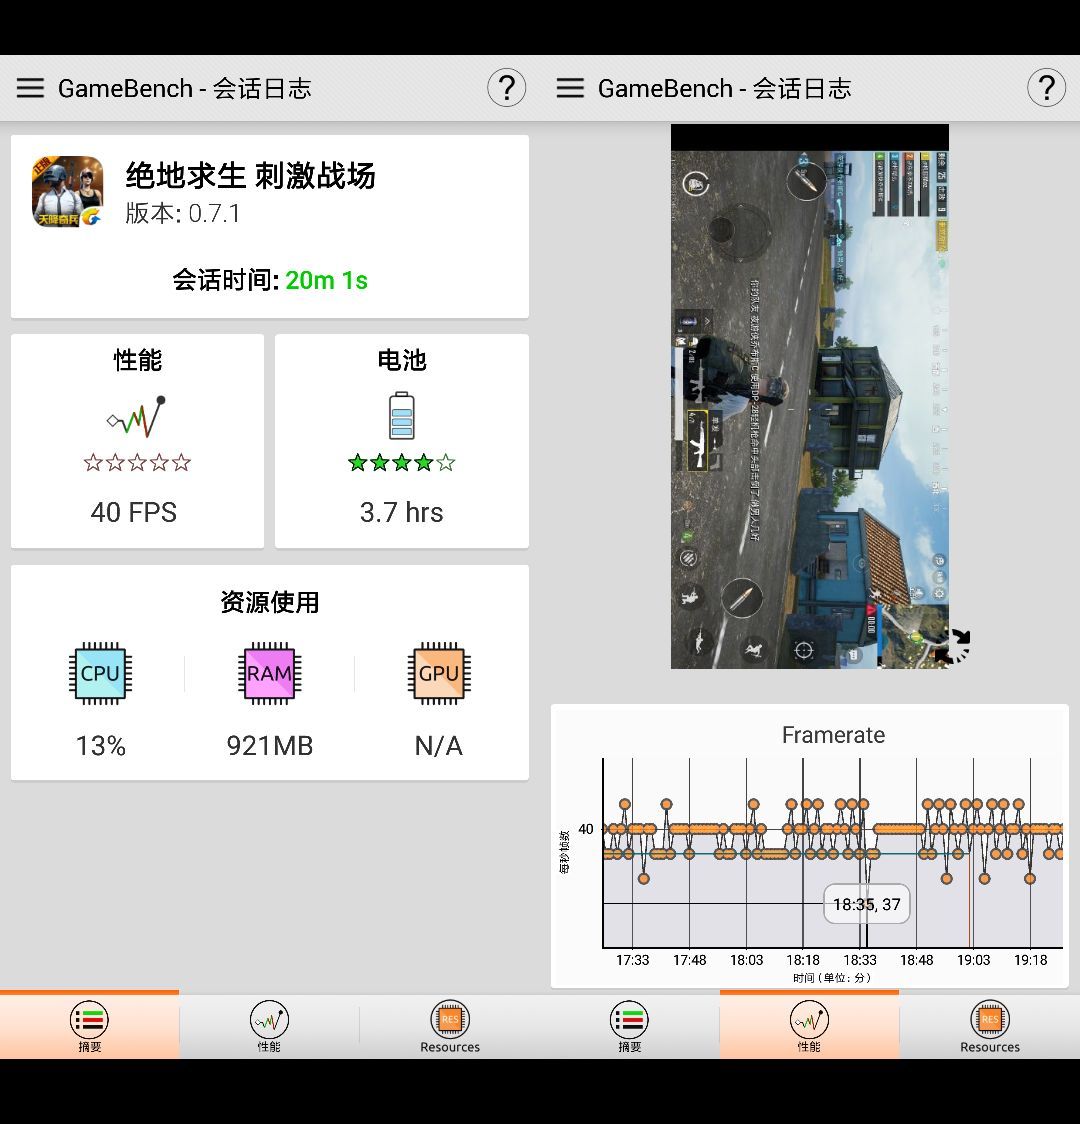Switch to Resources tab in left panel
This screenshot has width=1080, height=1124.
pos(449,1027)
